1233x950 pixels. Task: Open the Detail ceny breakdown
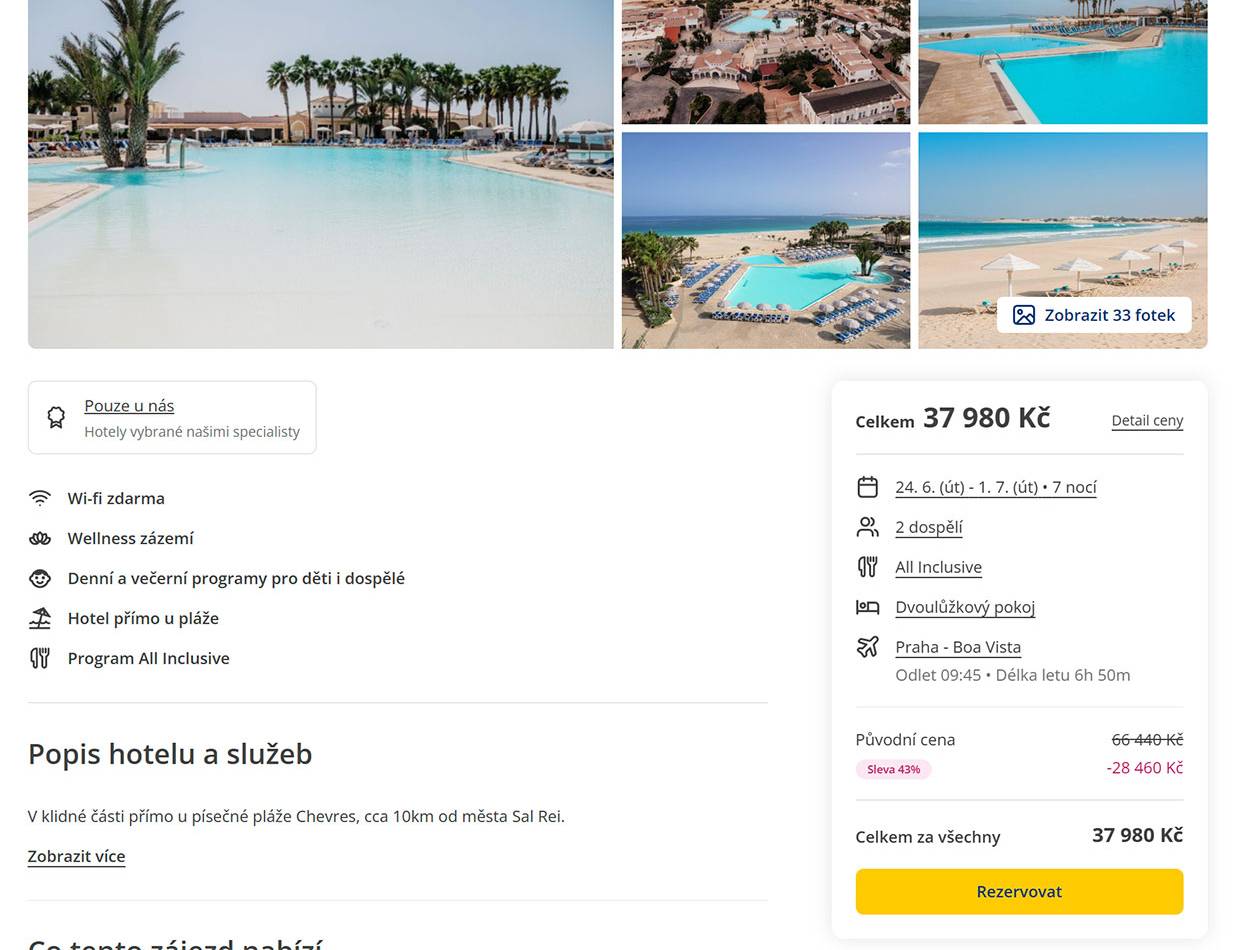(1147, 420)
